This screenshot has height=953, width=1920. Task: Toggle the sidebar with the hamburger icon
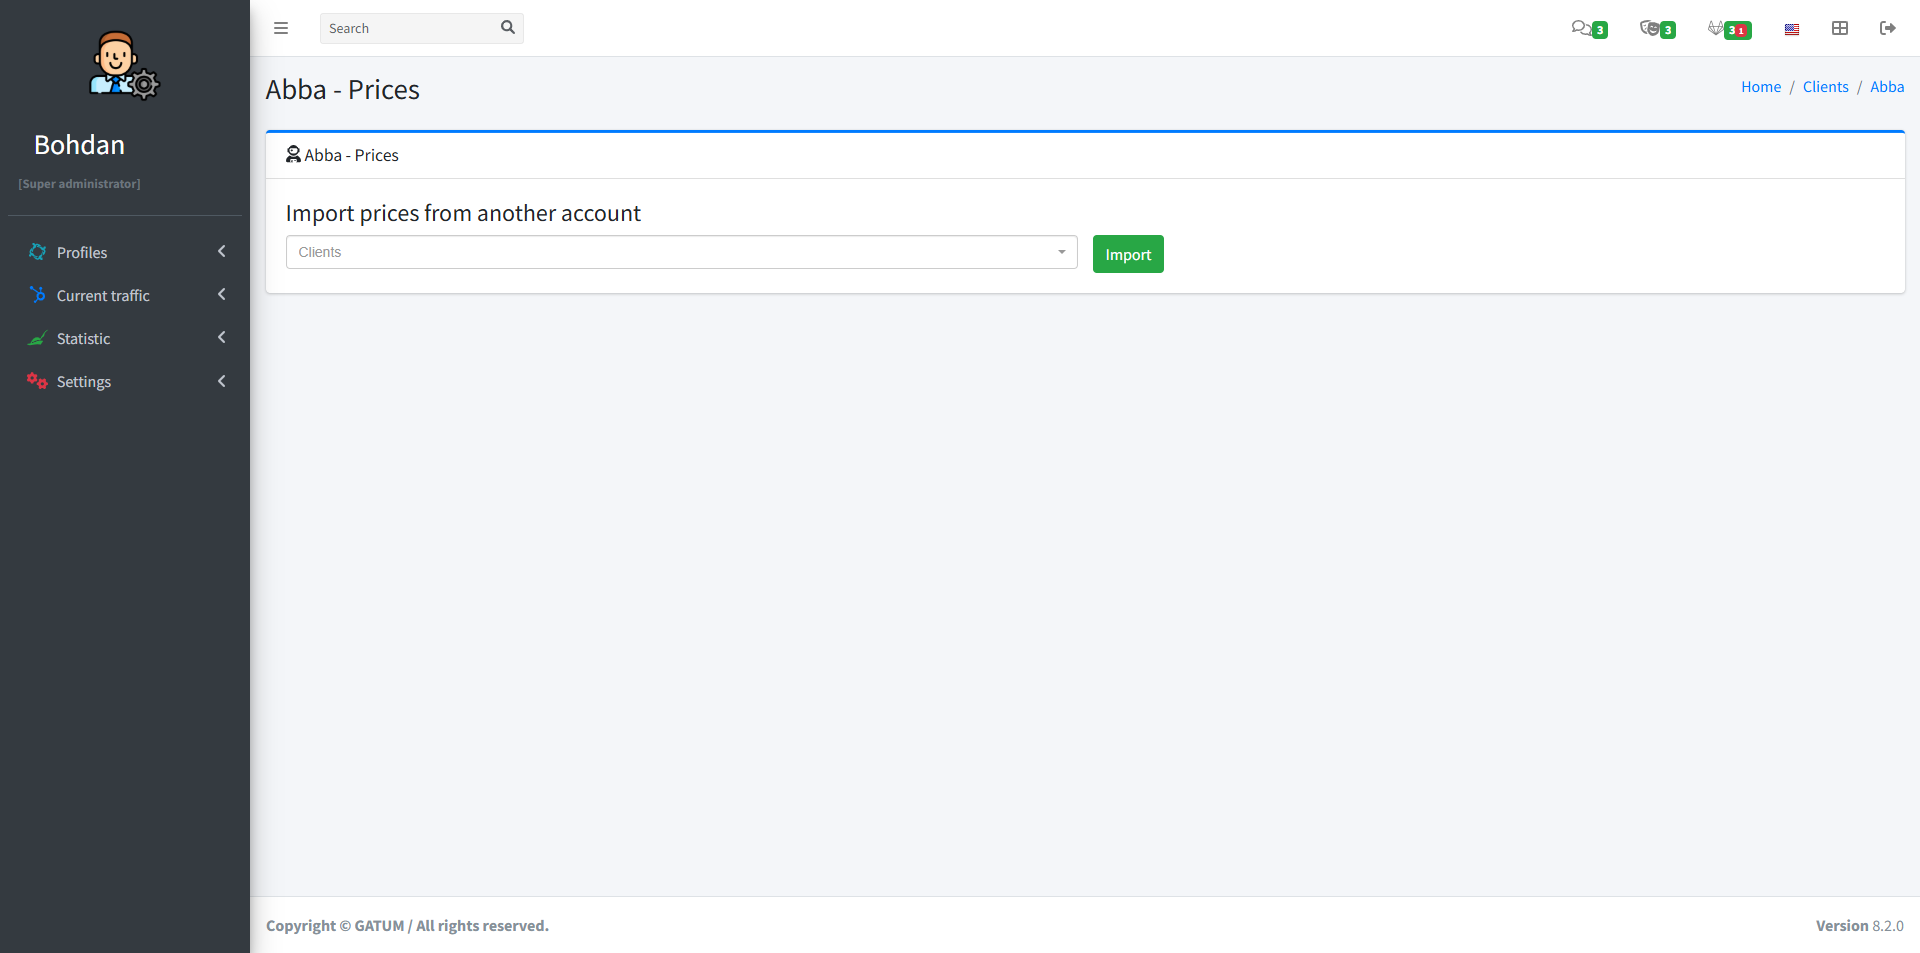coord(281,28)
